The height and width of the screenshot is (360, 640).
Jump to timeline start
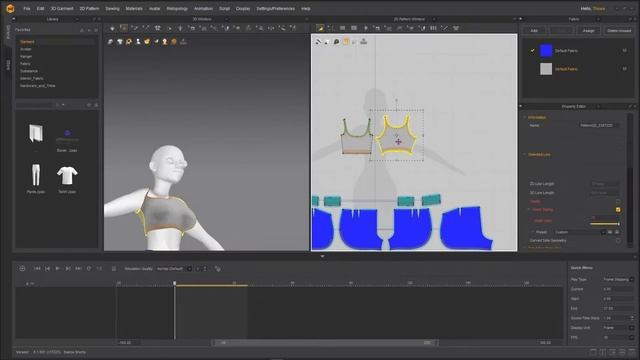(37, 269)
